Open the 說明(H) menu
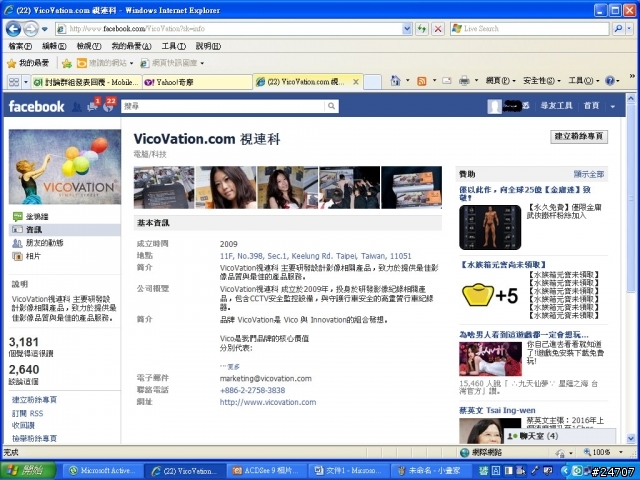Screen dimensions: 640x480 pyautogui.click(x=208, y=46)
